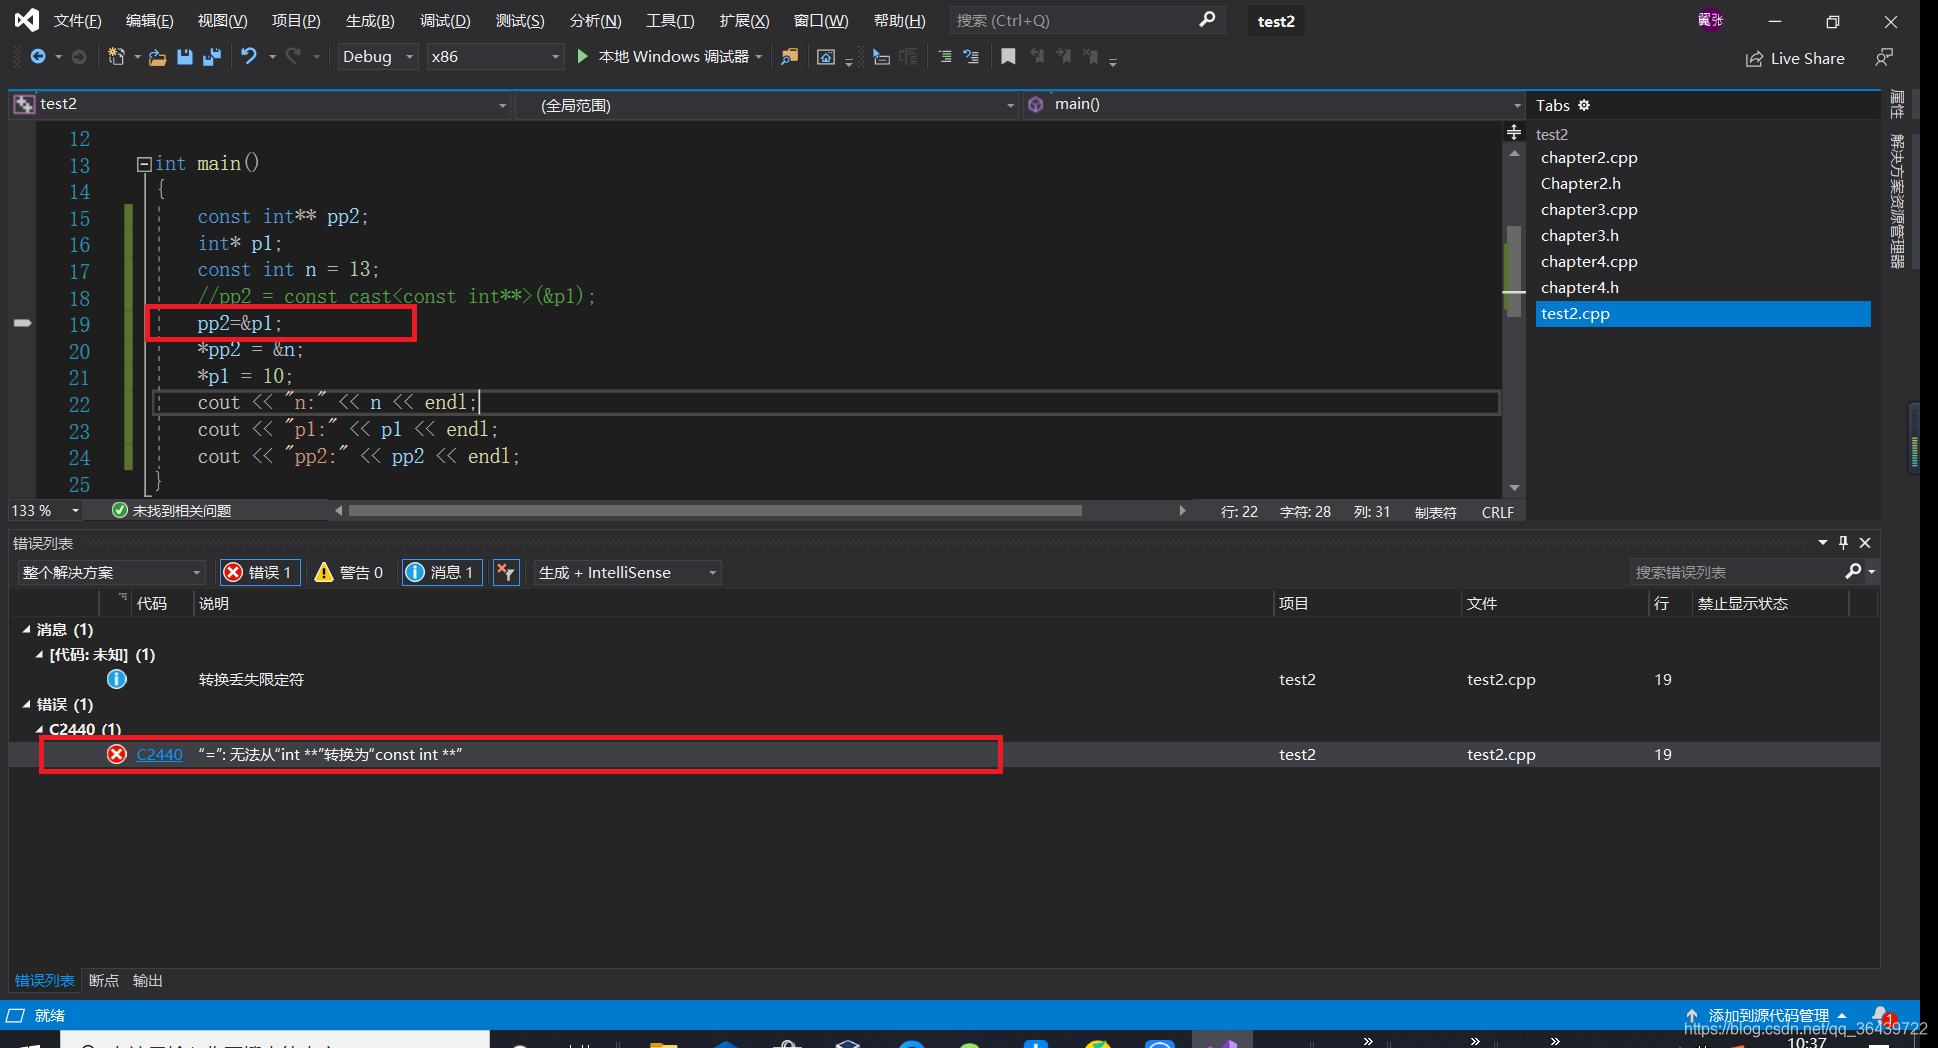Open the 编辑(E) menu
1938x1048 pixels.
150,20
